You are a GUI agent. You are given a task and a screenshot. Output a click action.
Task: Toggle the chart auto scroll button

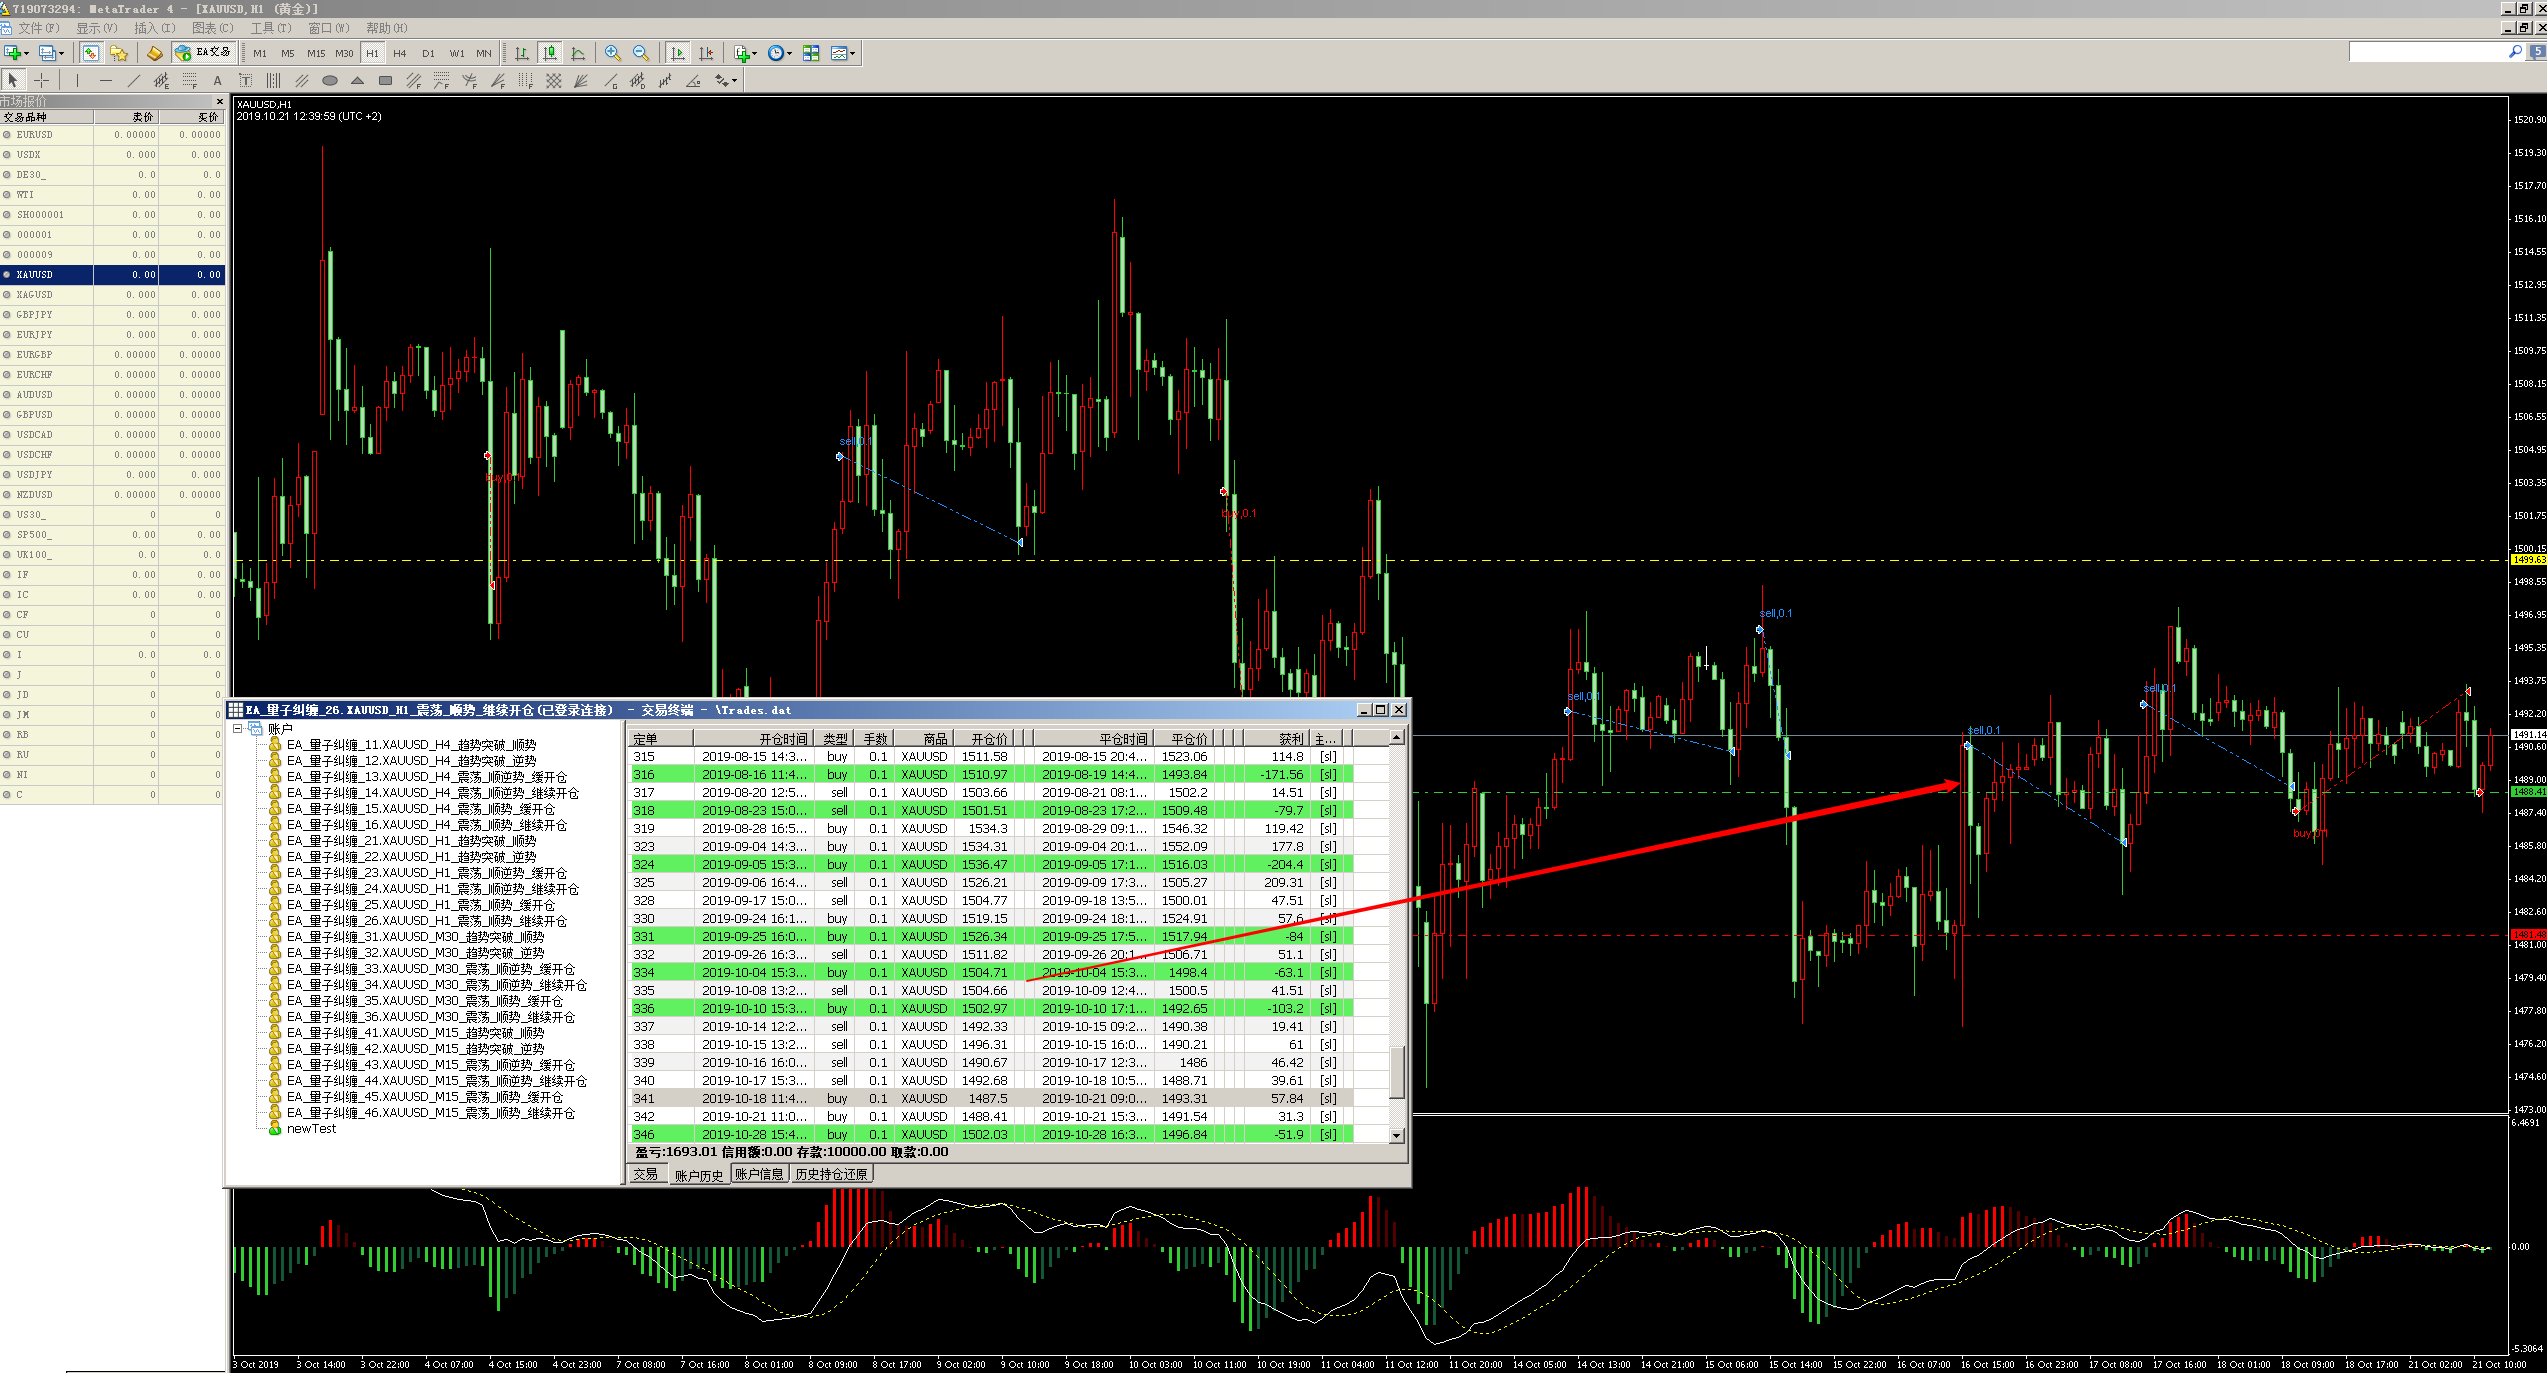[x=678, y=53]
